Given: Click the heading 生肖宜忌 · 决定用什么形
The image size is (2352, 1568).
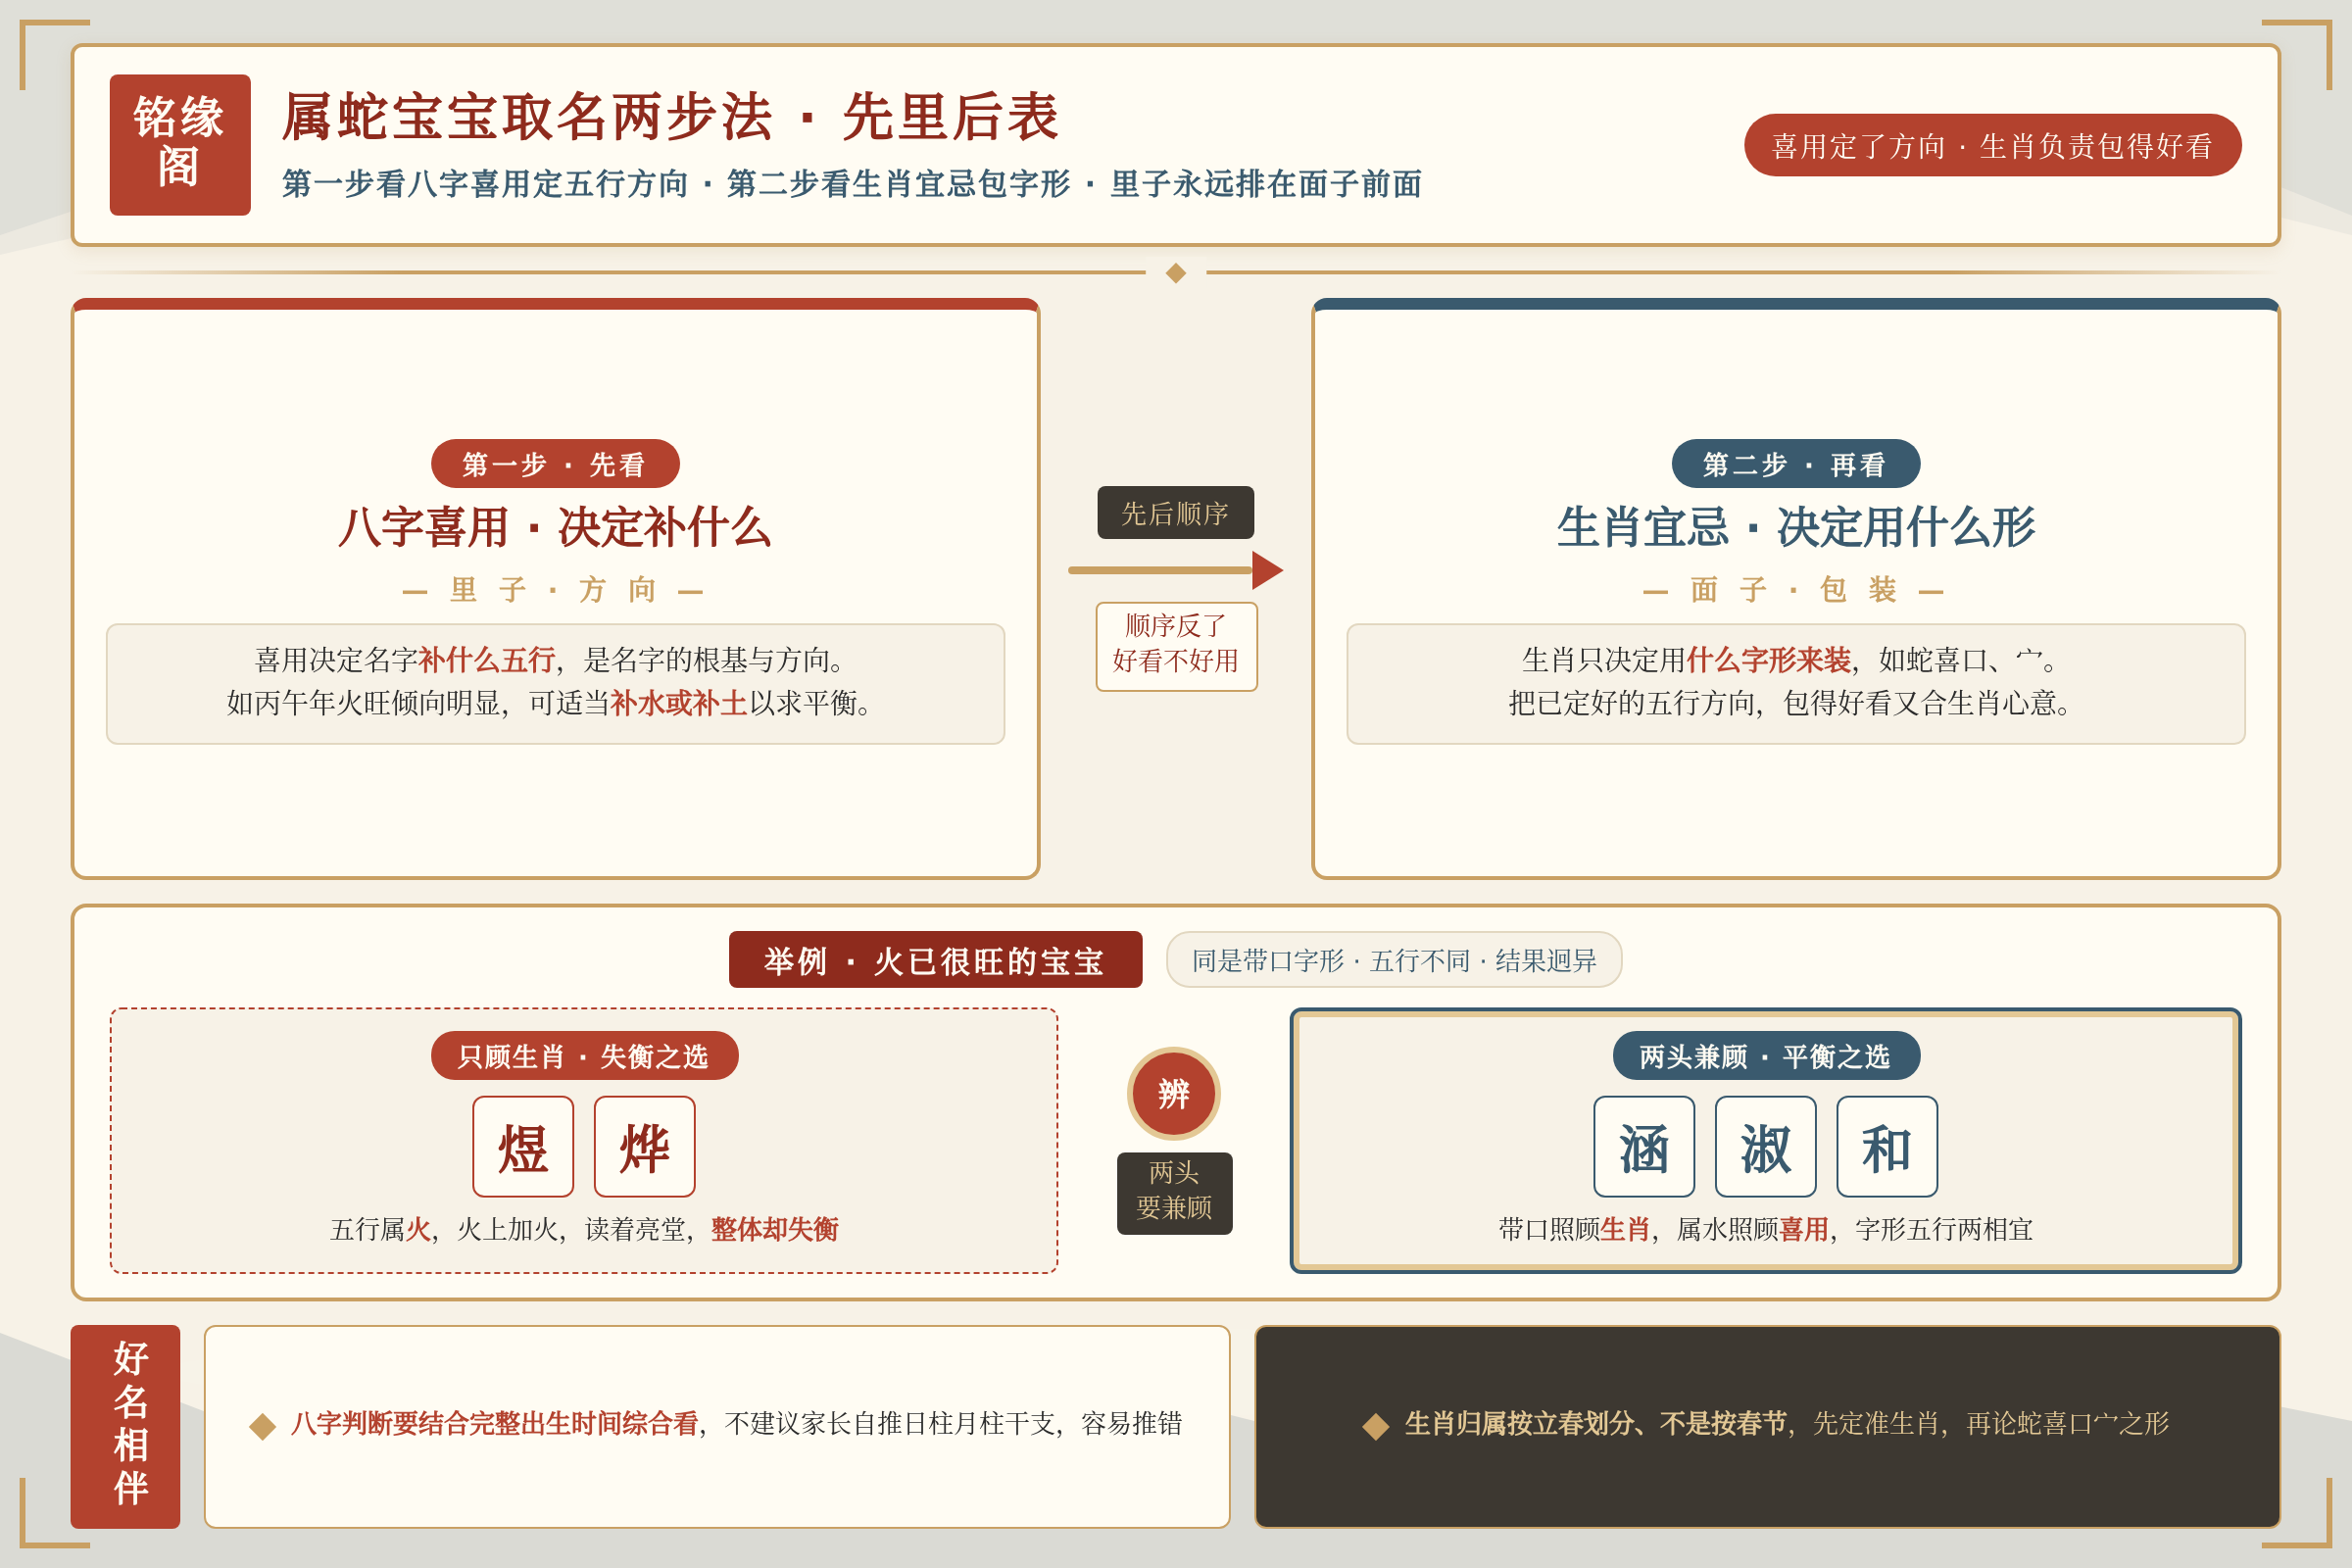Looking at the screenshot, I should click(x=1795, y=527).
